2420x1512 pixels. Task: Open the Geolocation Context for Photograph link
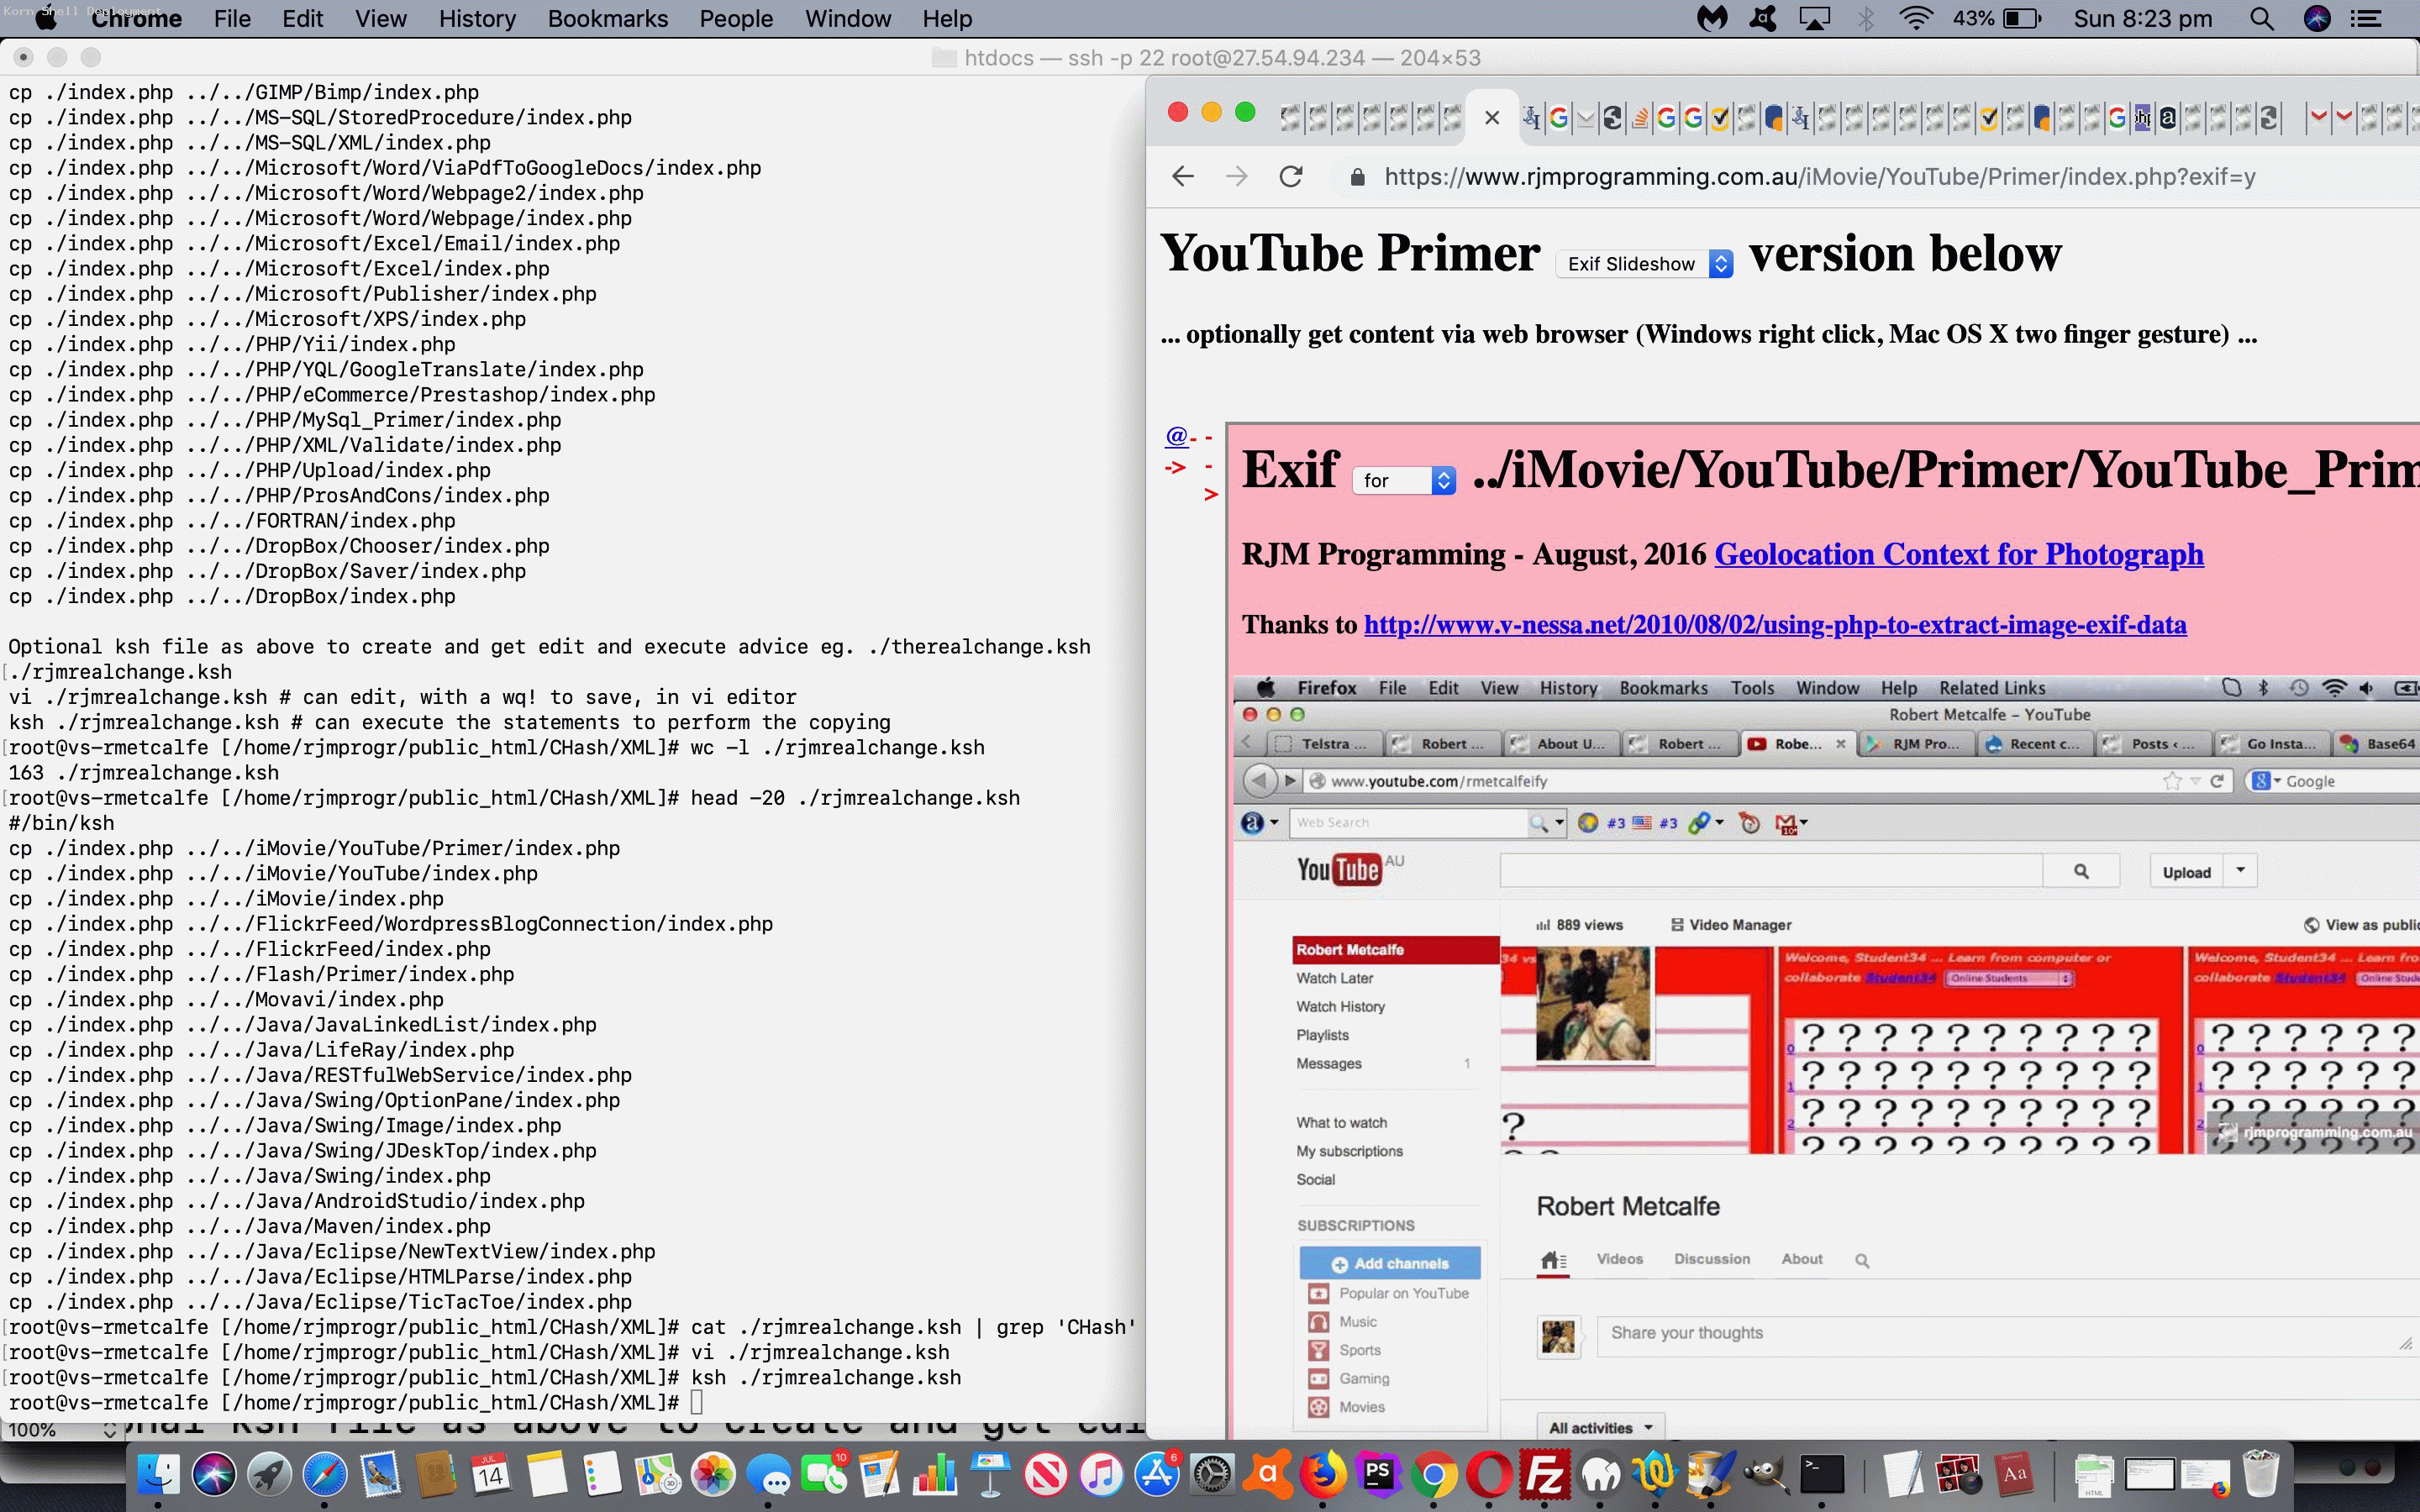pos(1958,554)
